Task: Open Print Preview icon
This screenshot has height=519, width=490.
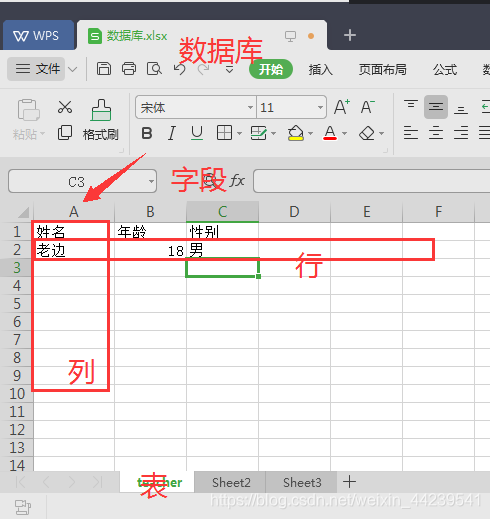Action: (154, 69)
